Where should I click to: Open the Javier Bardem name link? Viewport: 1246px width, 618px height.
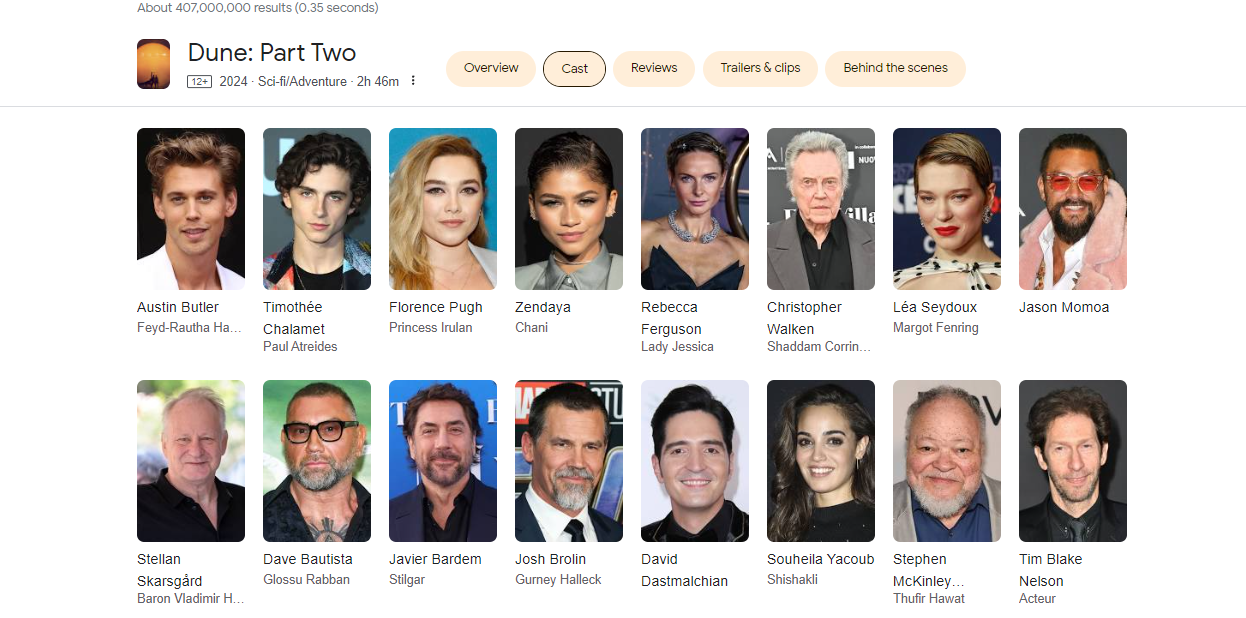[x=435, y=559]
